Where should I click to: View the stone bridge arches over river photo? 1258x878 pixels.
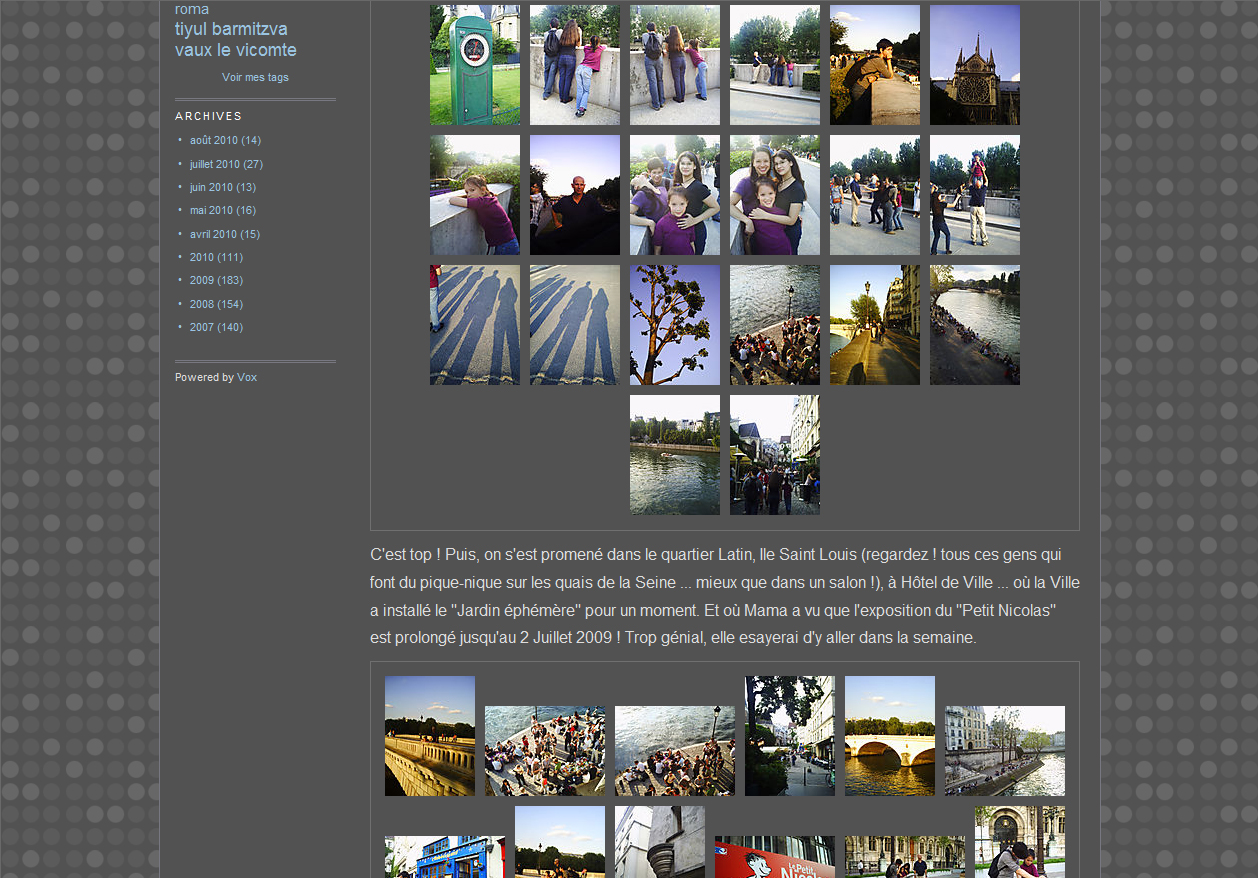(x=890, y=736)
